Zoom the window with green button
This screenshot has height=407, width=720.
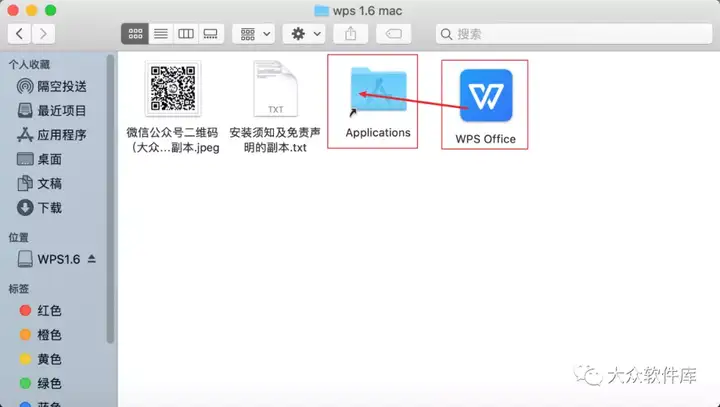[51, 10]
